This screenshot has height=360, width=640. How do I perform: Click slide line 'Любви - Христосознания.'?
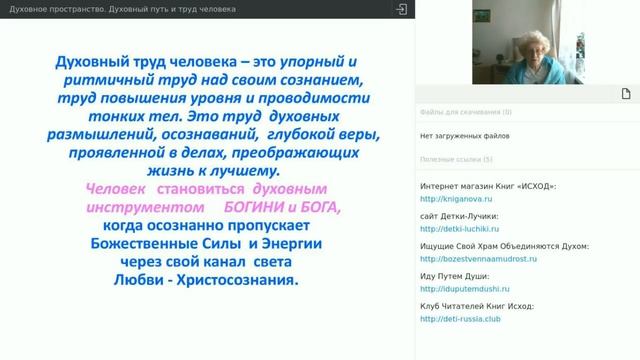tap(206, 280)
